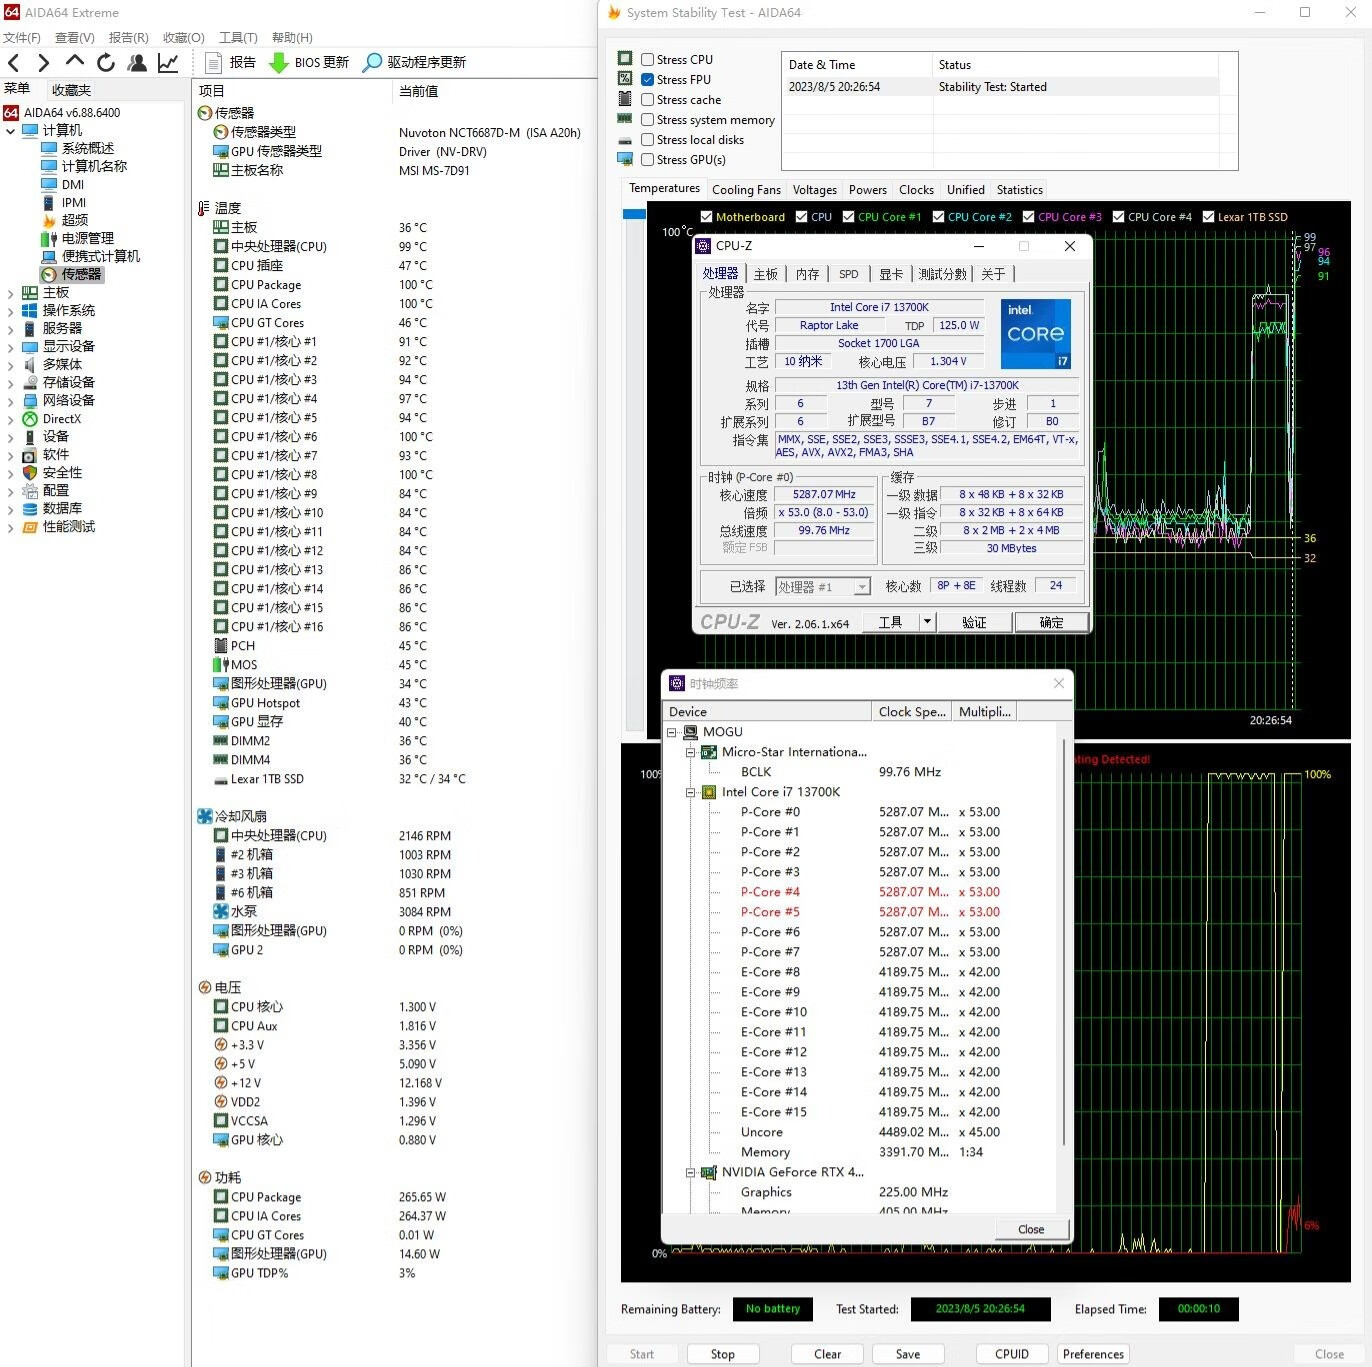Switch to 主板 tab in CPU-Z
The image size is (1372, 1367).
(766, 274)
